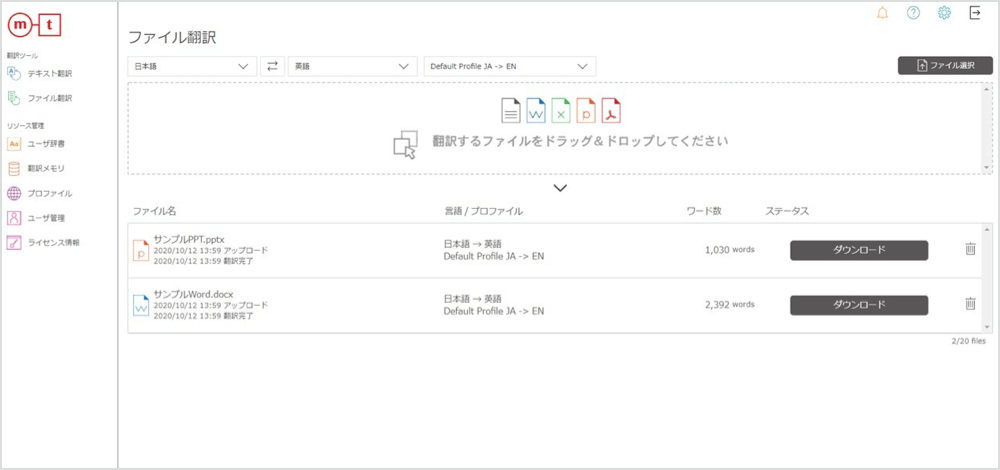The width and height of the screenshot is (1000, 470).
Task: Download translated サンプルPPT.pptx
Action: coord(859,250)
